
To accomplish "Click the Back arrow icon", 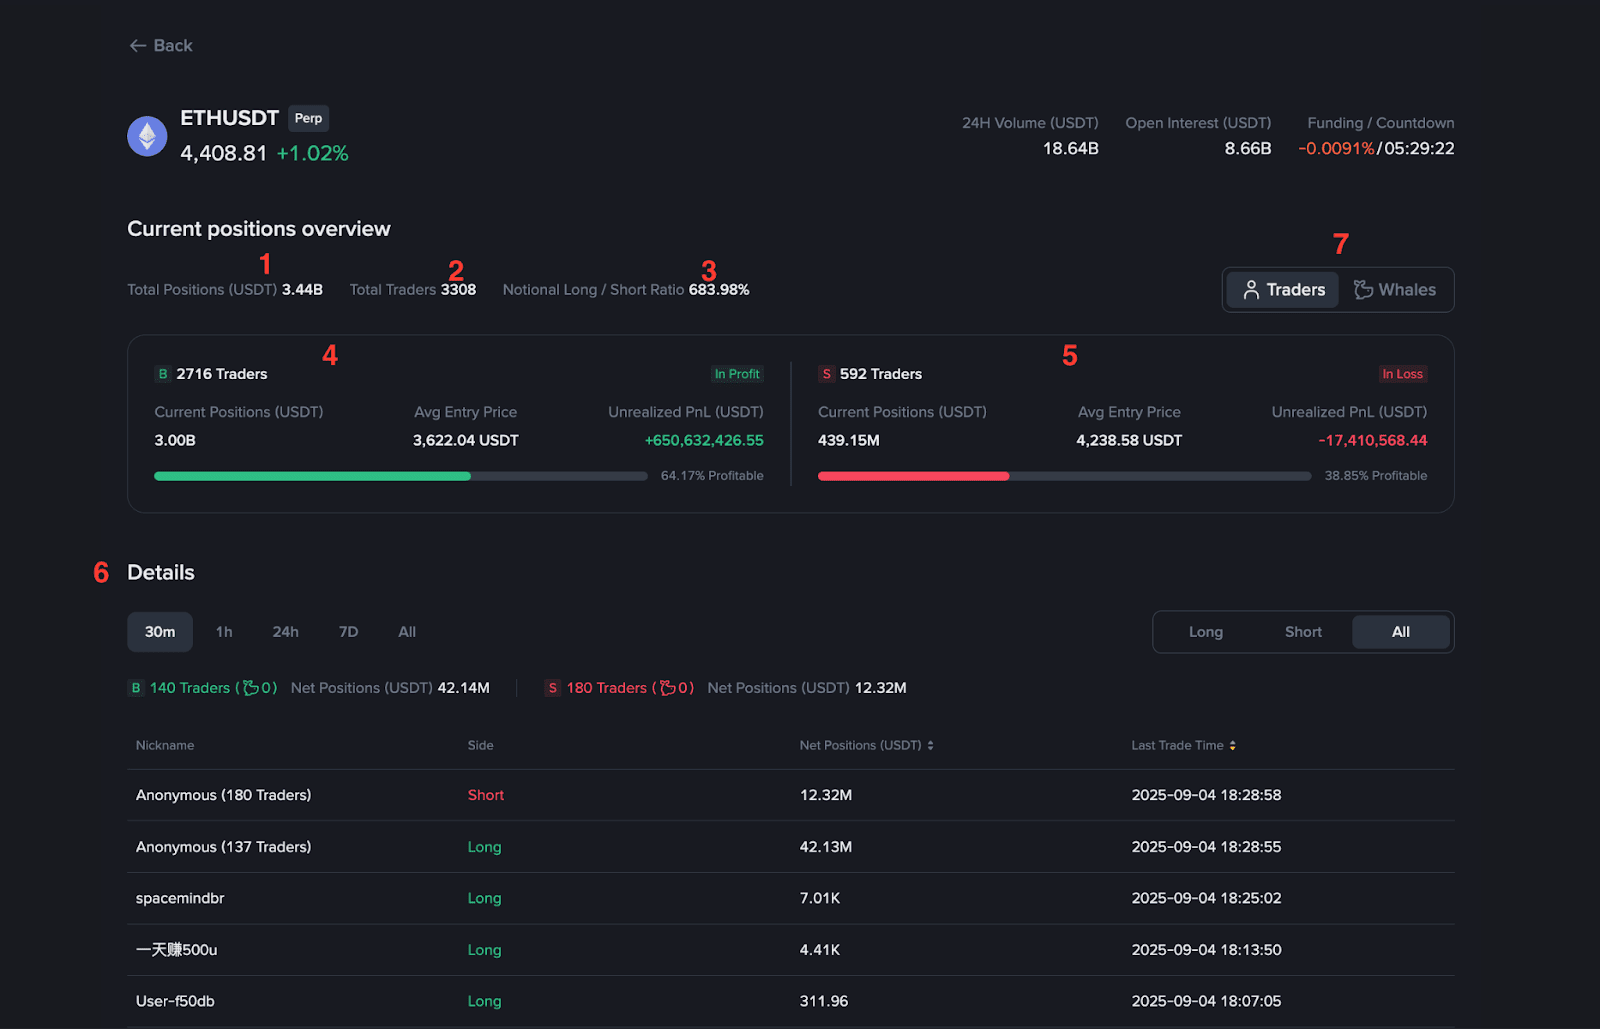I will (x=137, y=46).
